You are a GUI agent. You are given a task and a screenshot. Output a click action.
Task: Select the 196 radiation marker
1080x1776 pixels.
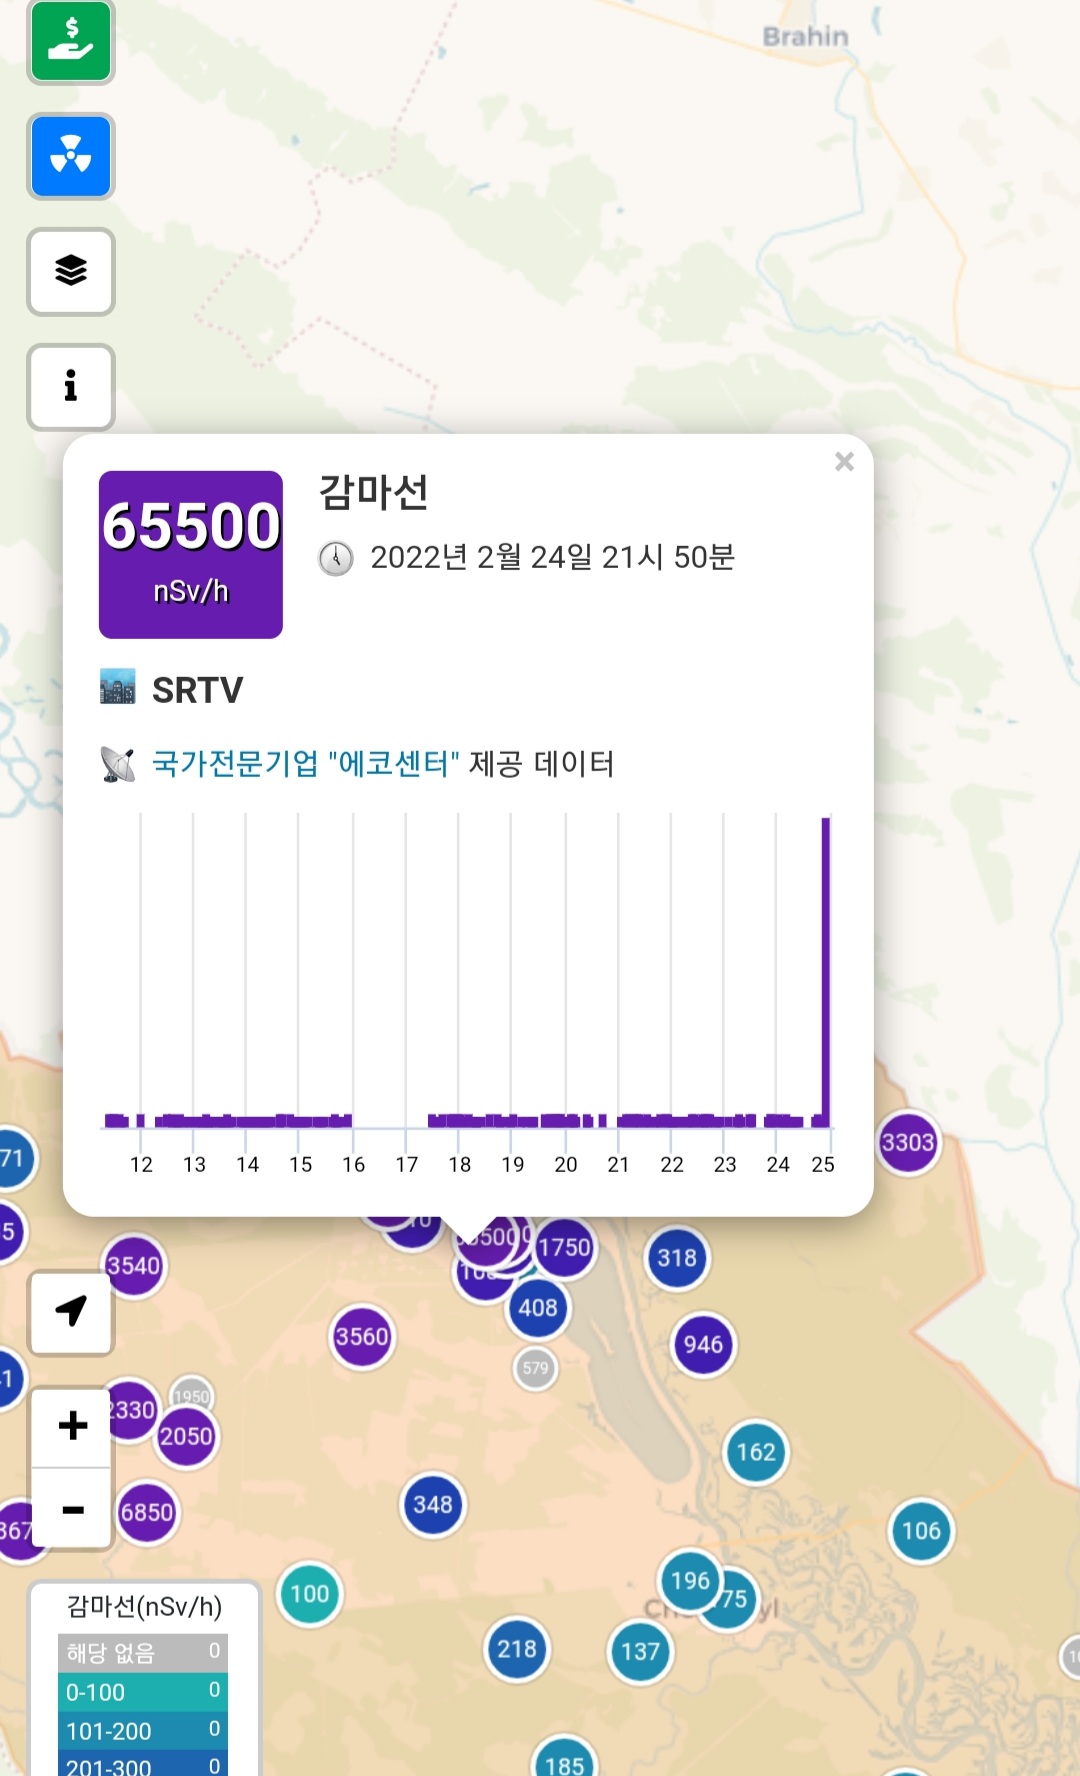(690, 1580)
